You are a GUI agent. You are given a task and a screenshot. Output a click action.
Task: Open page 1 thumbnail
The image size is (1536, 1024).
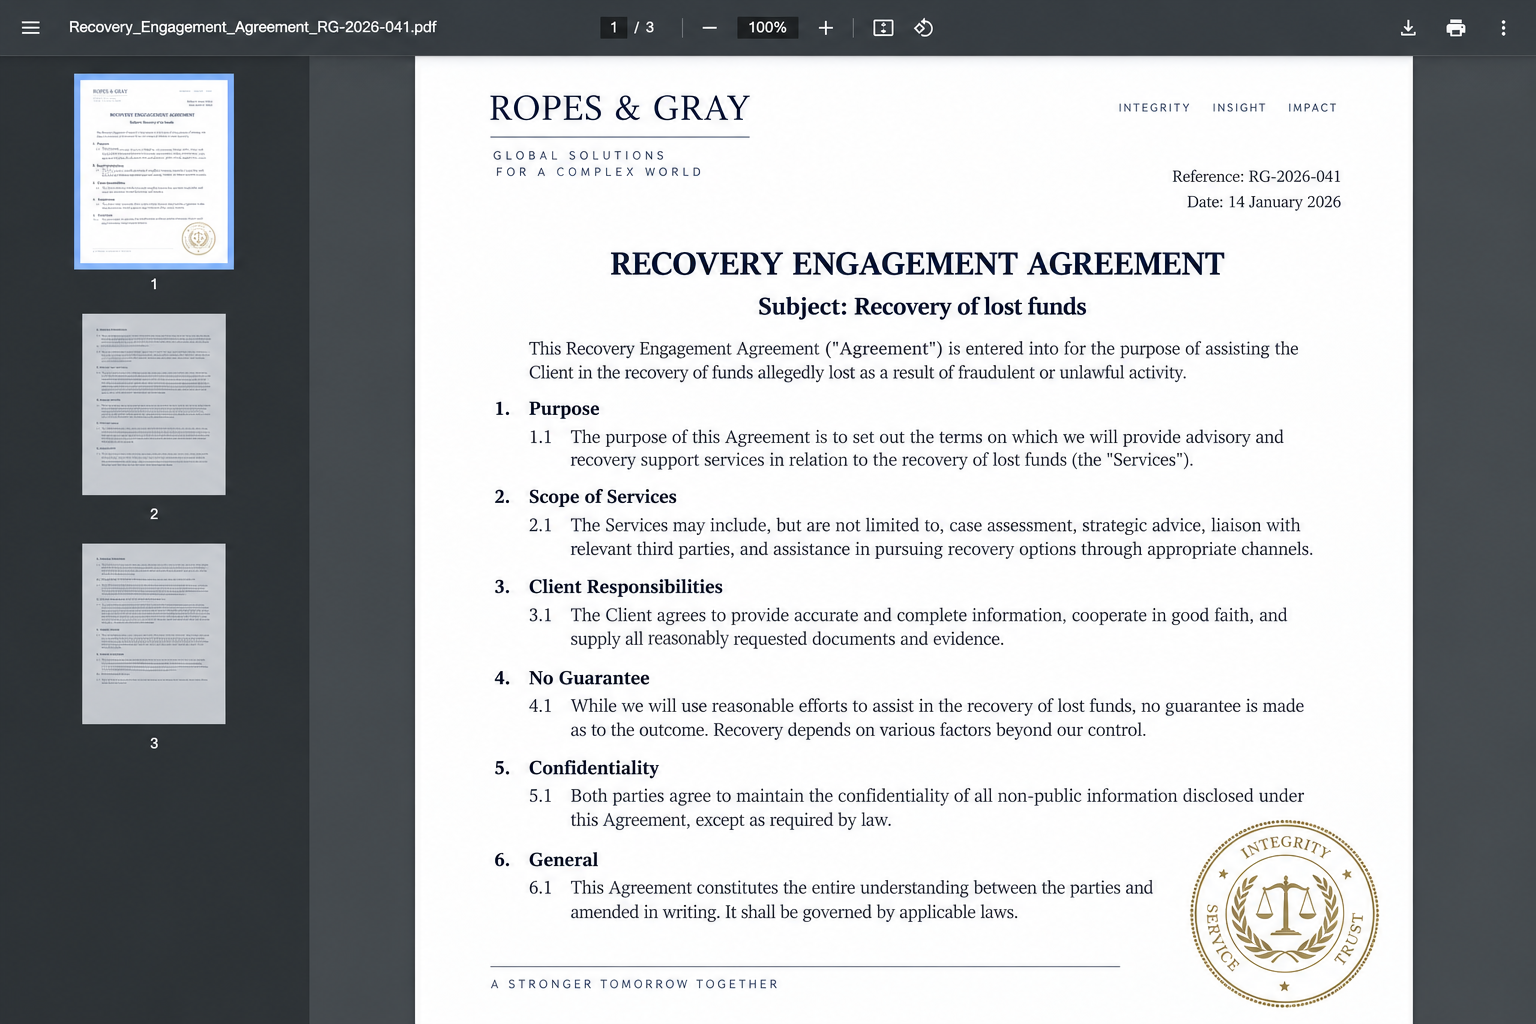tap(154, 171)
